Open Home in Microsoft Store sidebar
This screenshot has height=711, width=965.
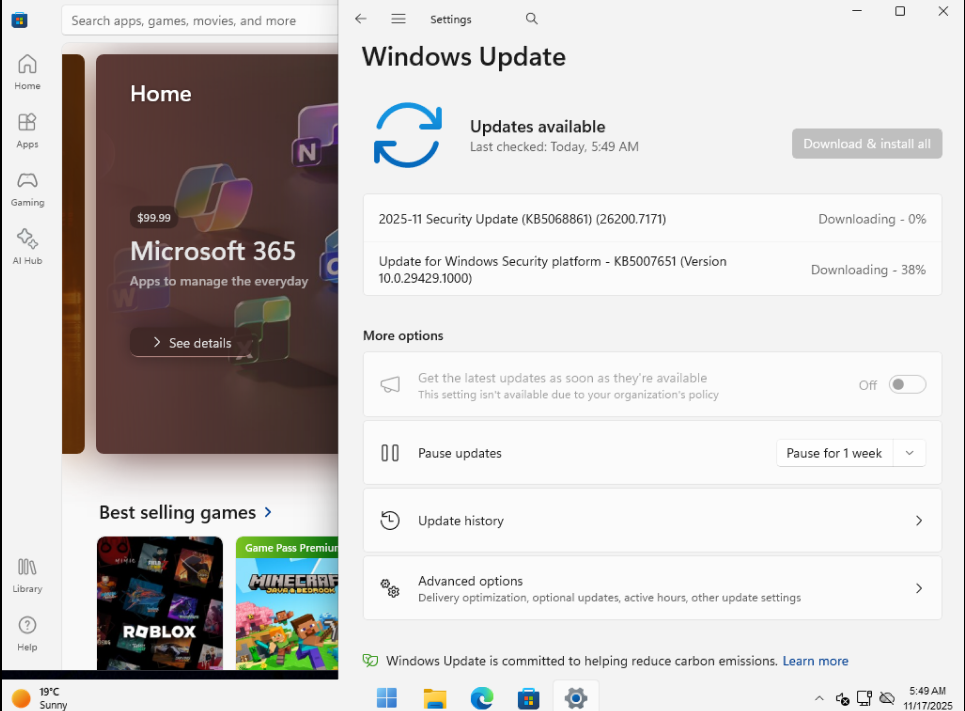27,72
